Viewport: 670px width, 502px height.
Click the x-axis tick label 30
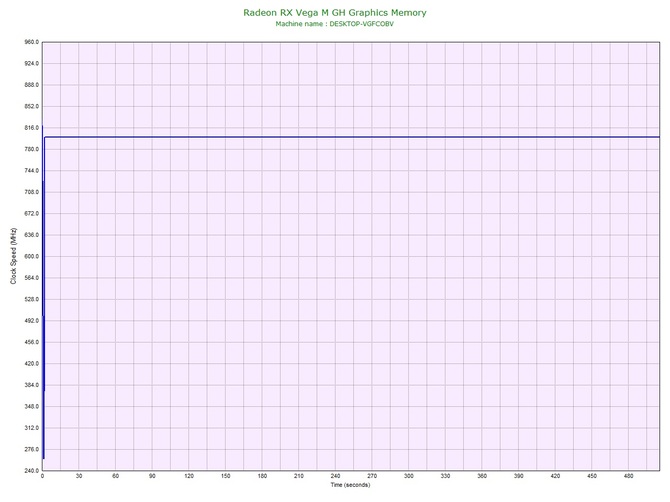[x=79, y=476]
